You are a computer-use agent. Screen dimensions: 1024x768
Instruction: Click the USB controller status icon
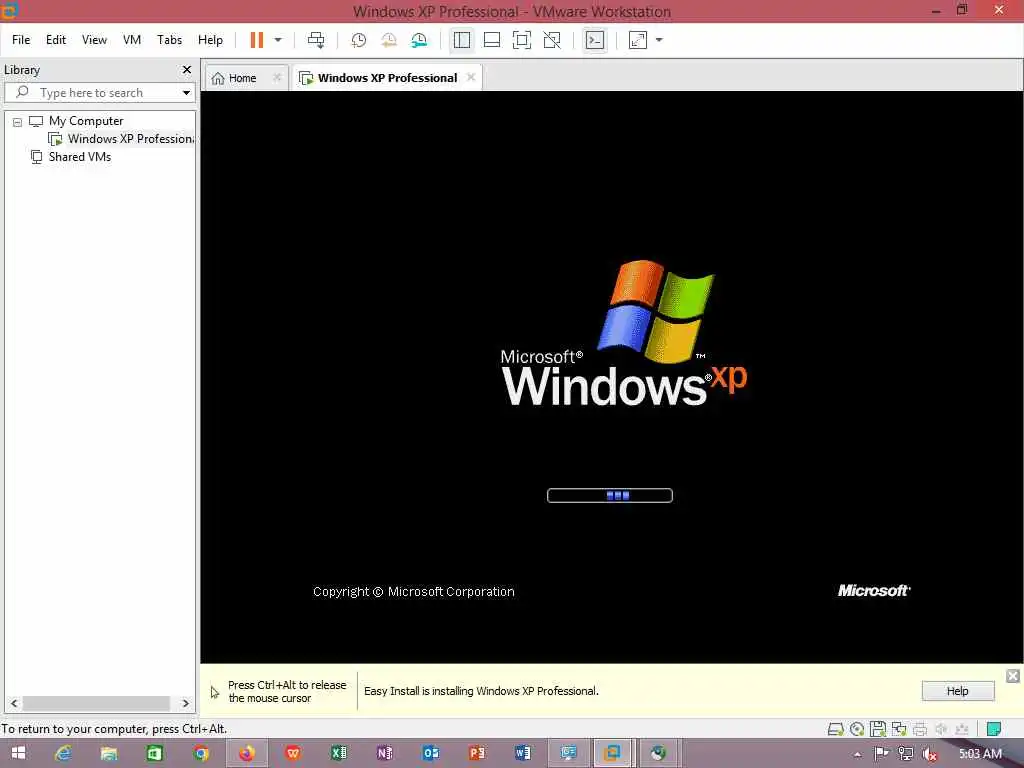click(x=962, y=729)
